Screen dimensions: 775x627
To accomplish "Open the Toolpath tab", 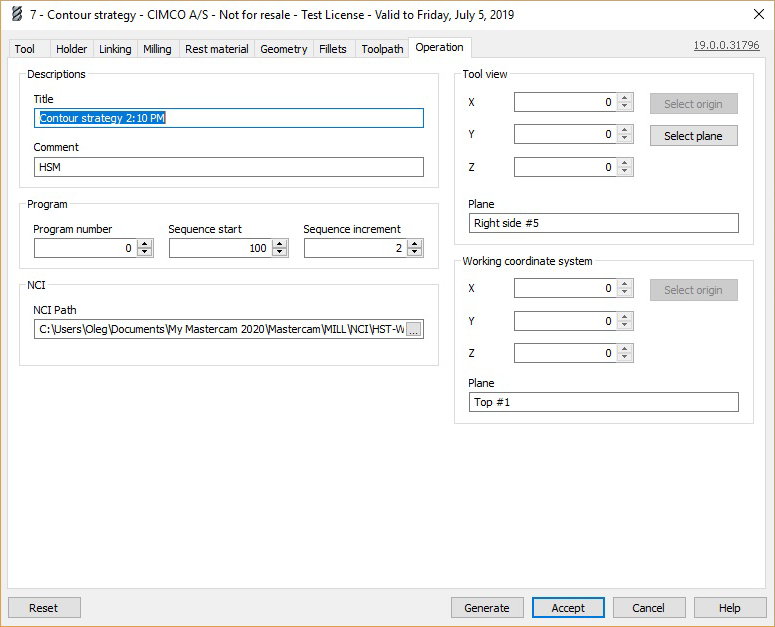I will pos(382,49).
